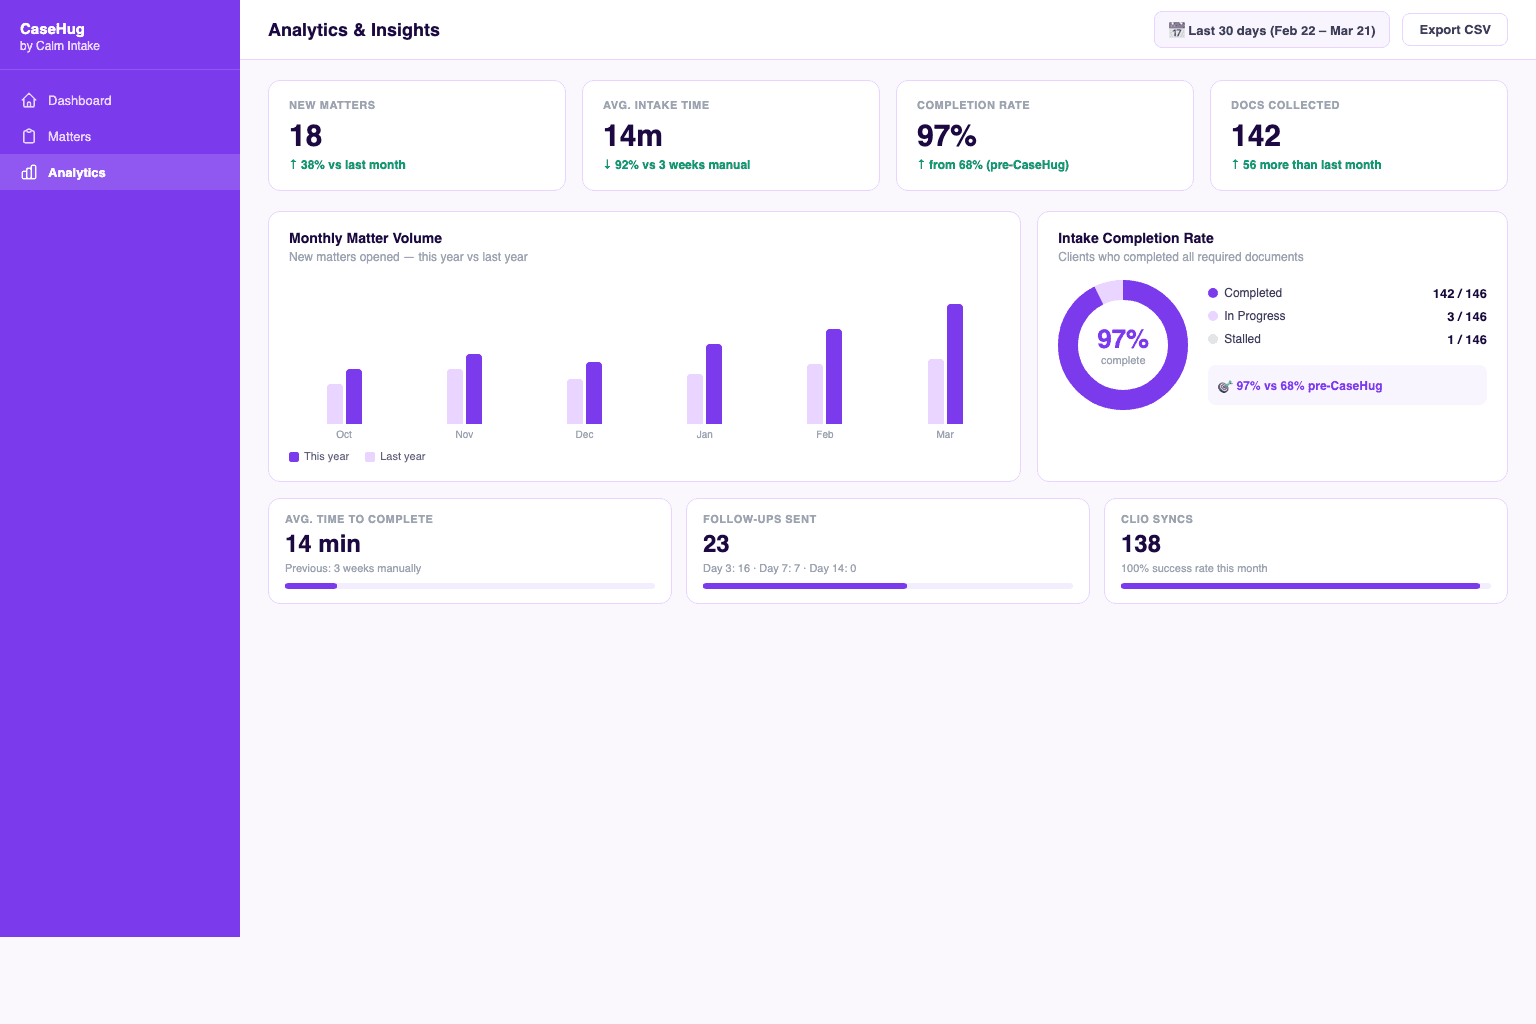Switch to the Matters section
The image size is (1536, 1024).
tap(69, 136)
